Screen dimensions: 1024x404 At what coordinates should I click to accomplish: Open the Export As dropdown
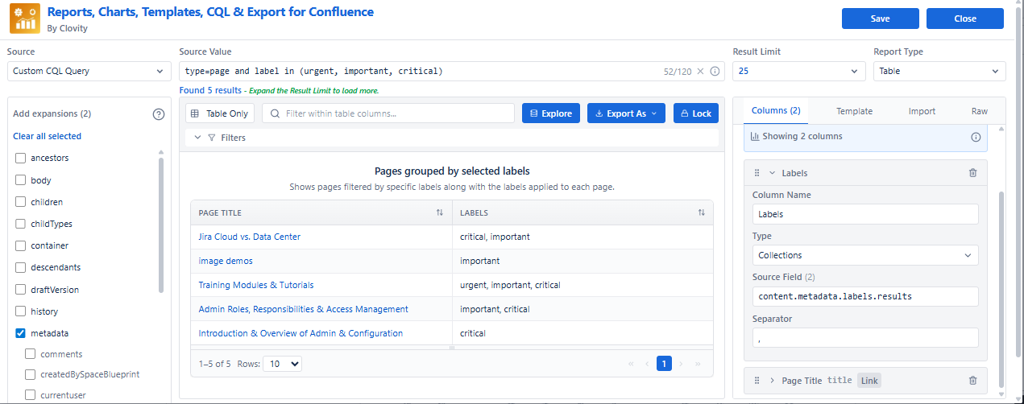coord(626,114)
